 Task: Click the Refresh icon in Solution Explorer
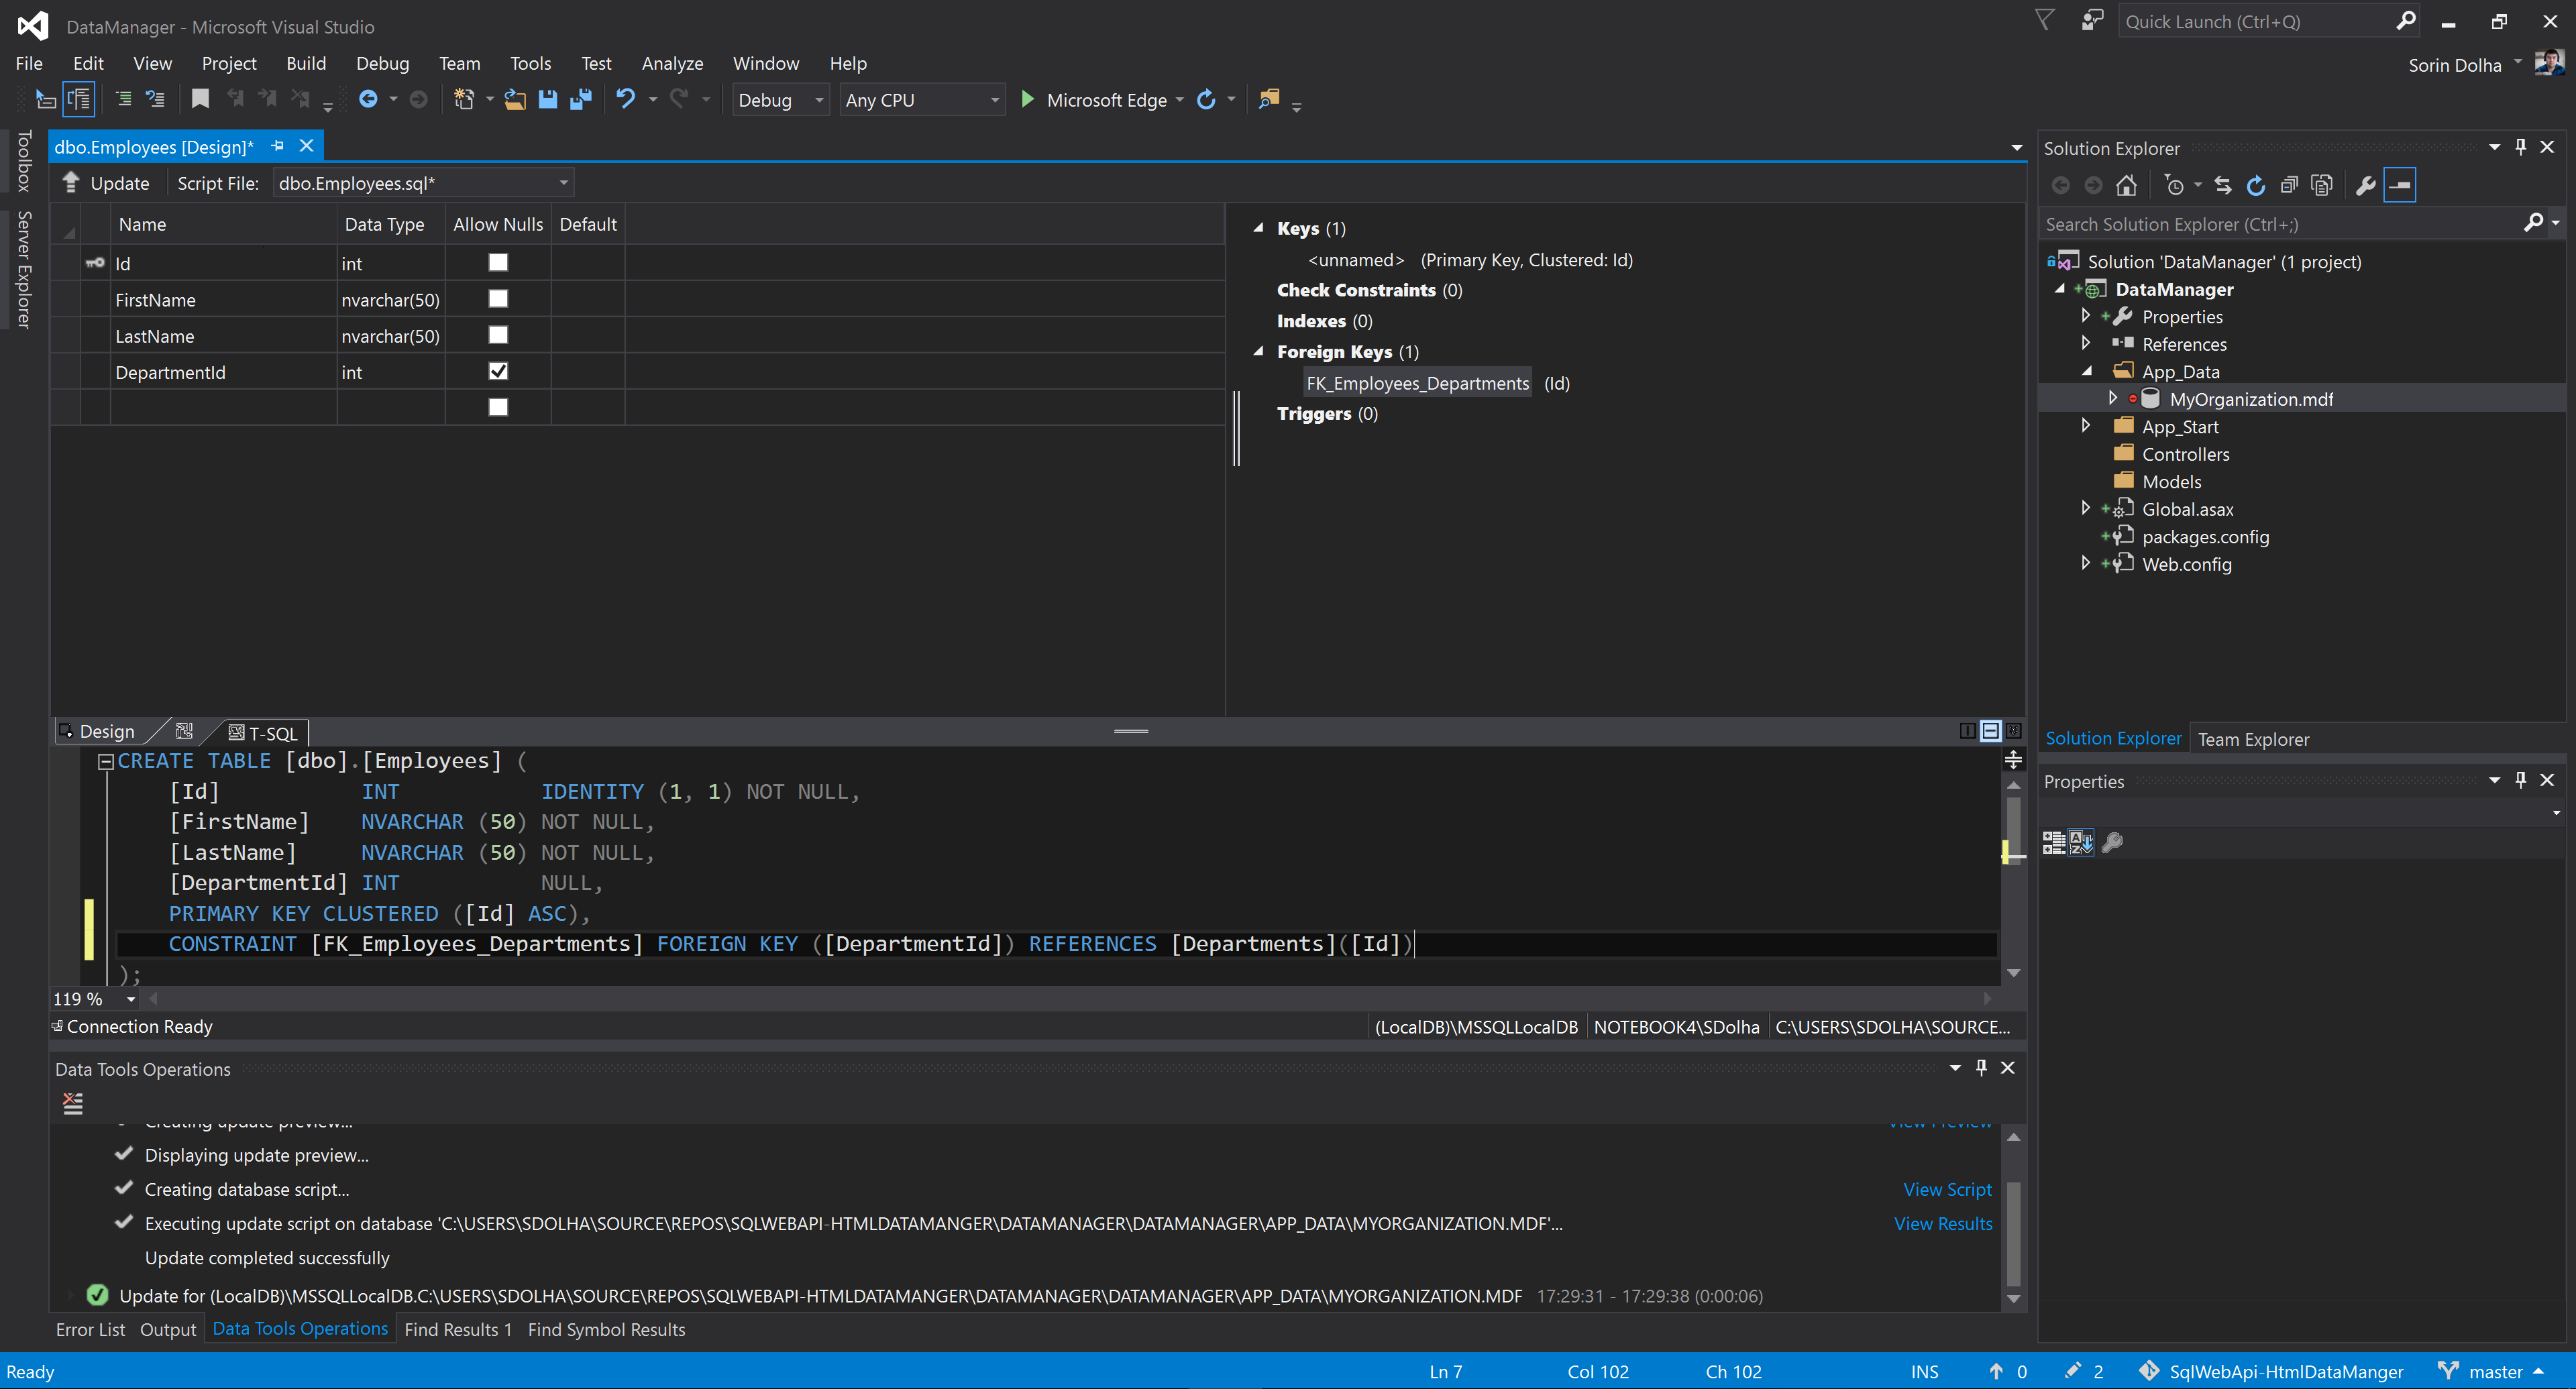click(x=2256, y=186)
